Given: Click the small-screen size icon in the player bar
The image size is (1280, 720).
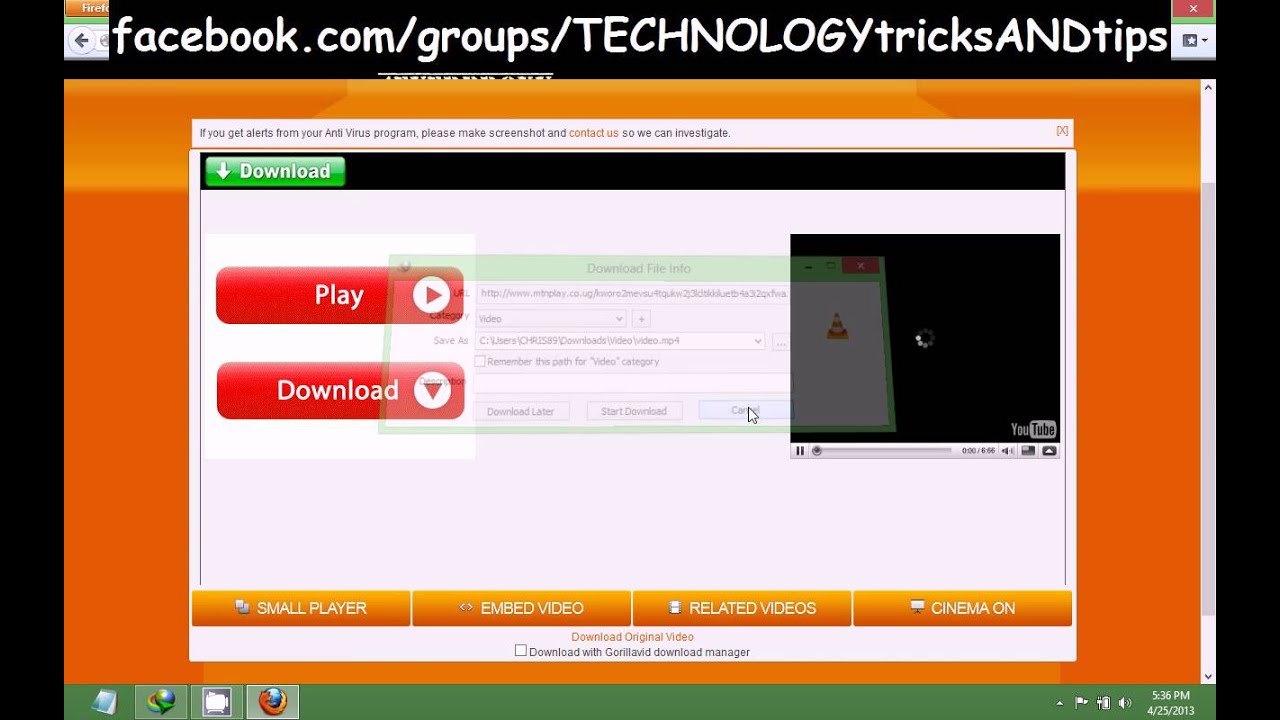Looking at the screenshot, I should [x=1028, y=451].
